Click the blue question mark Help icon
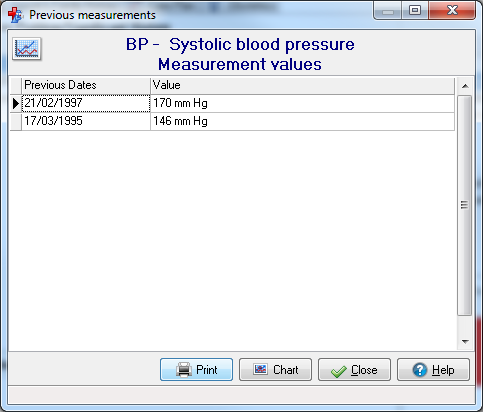The height and width of the screenshot is (412, 483). pos(420,370)
